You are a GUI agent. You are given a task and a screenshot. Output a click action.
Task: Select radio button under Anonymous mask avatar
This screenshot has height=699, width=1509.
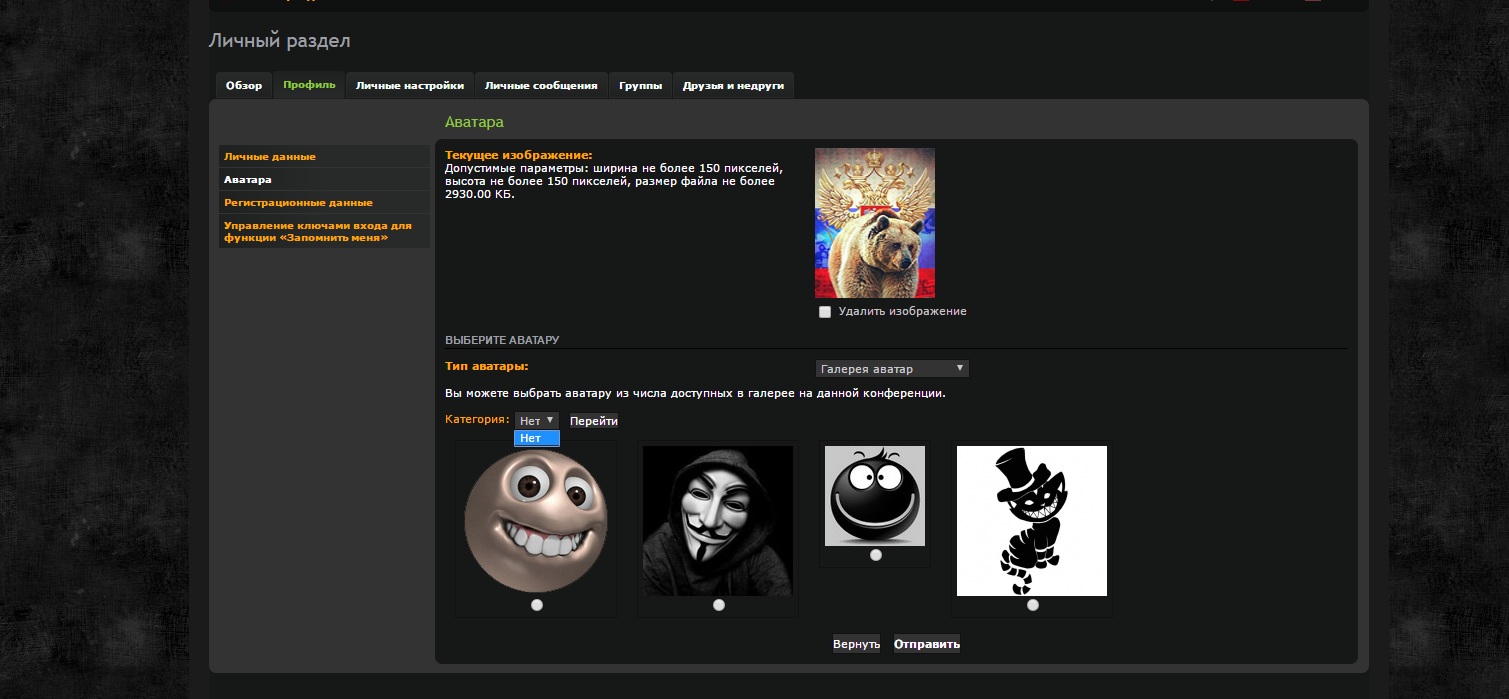(718, 605)
